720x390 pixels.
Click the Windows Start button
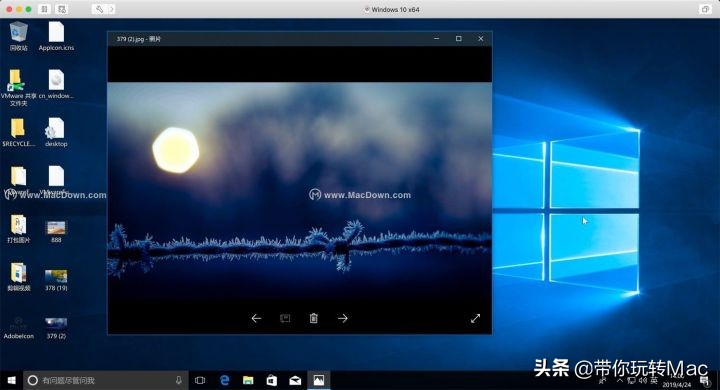(11, 380)
